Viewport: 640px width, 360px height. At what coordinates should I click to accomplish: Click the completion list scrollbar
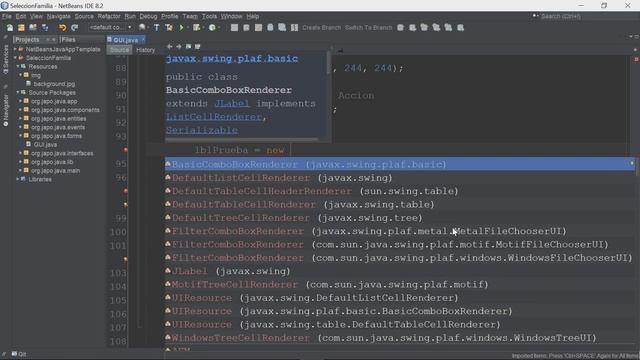(637, 167)
